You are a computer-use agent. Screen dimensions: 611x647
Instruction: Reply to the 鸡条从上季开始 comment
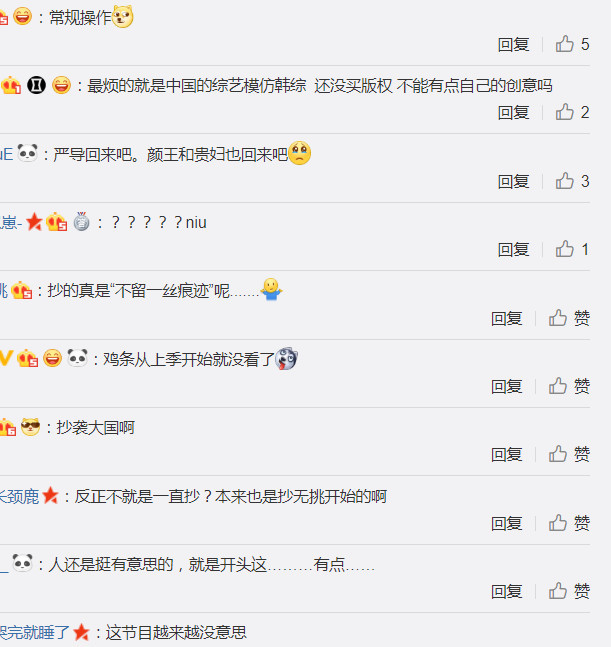507,386
